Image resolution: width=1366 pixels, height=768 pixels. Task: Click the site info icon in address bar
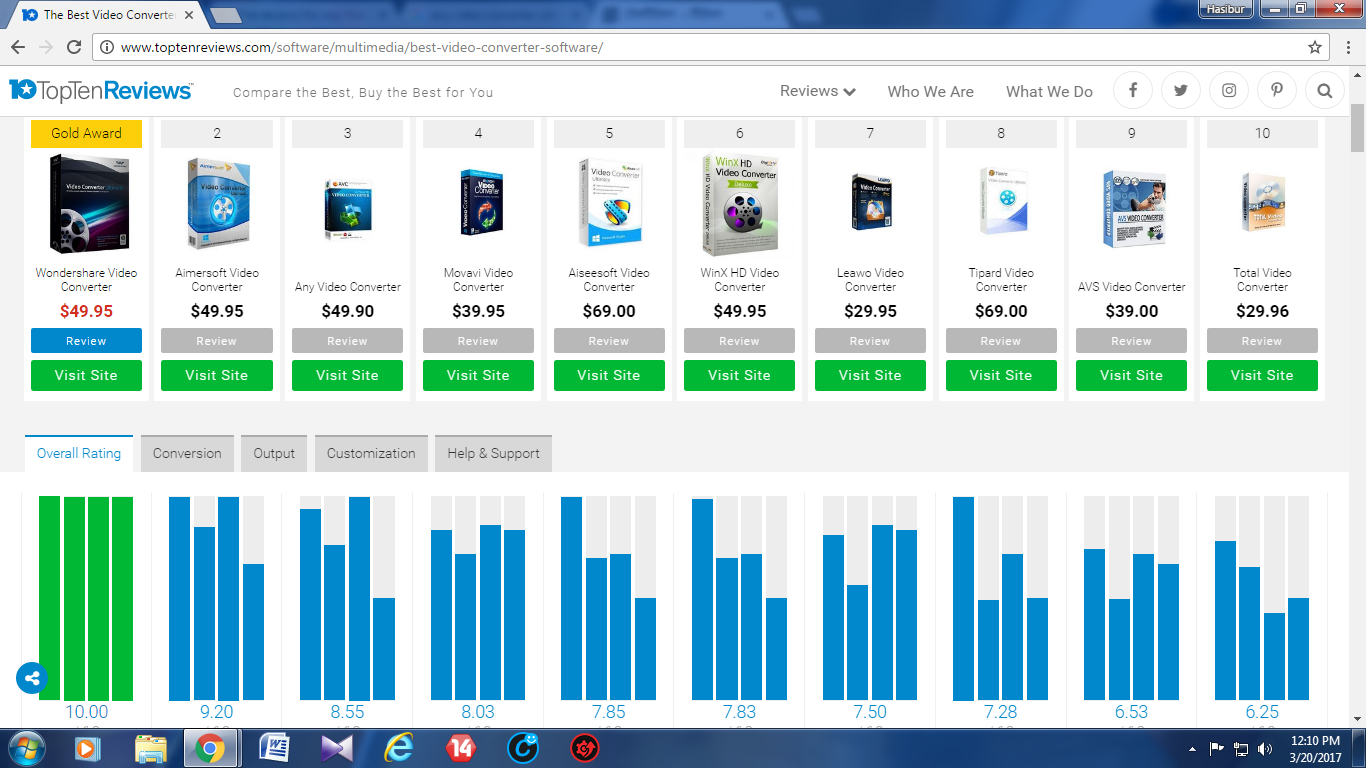pyautogui.click(x=107, y=47)
